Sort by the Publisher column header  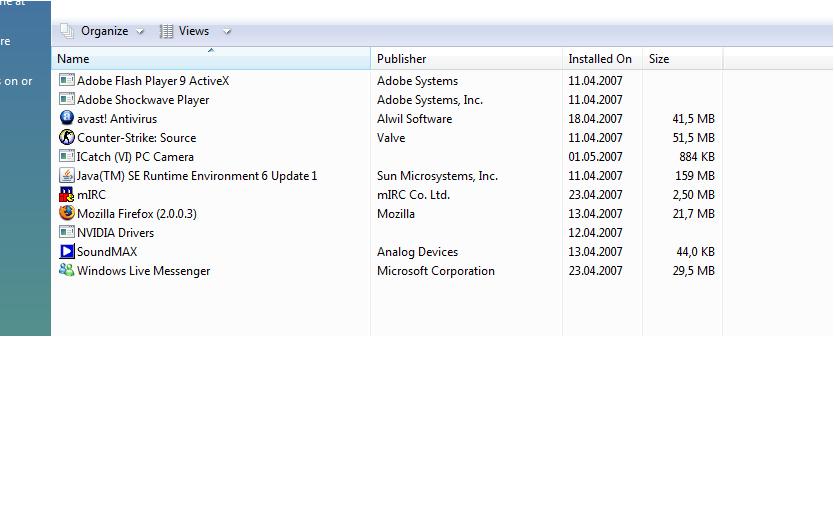(x=466, y=58)
